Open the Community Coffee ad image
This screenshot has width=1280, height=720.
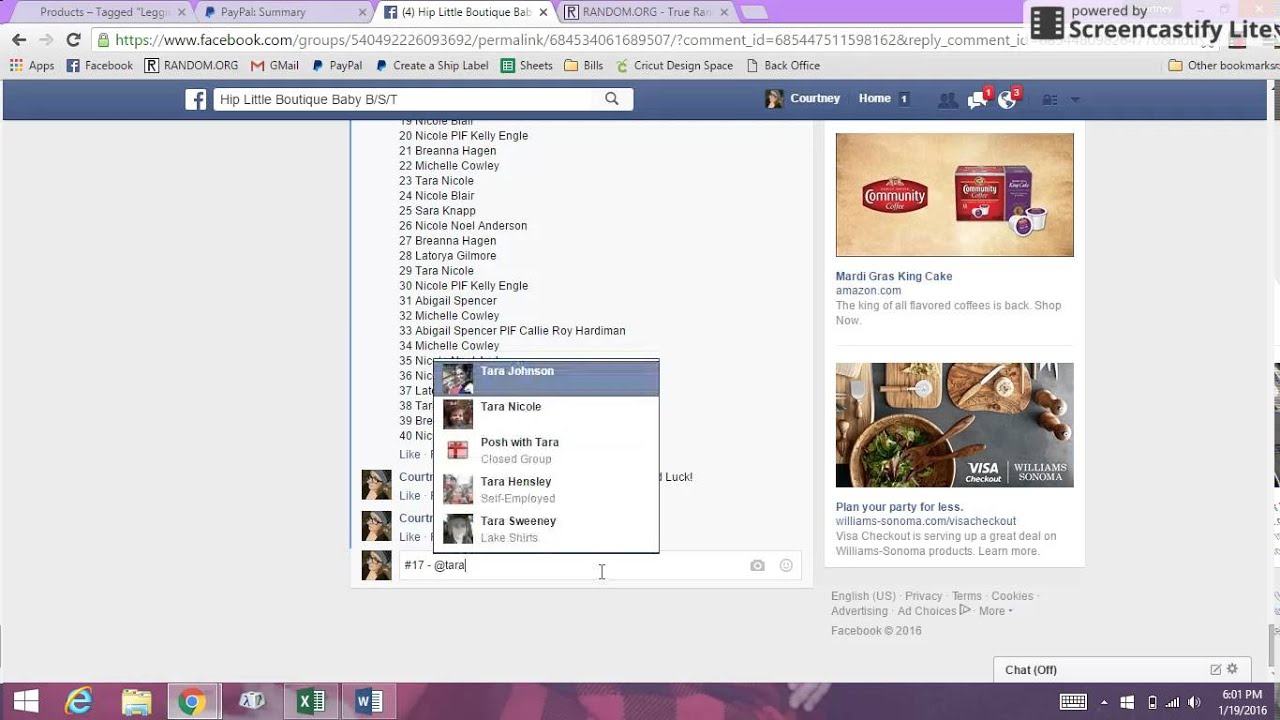(955, 195)
